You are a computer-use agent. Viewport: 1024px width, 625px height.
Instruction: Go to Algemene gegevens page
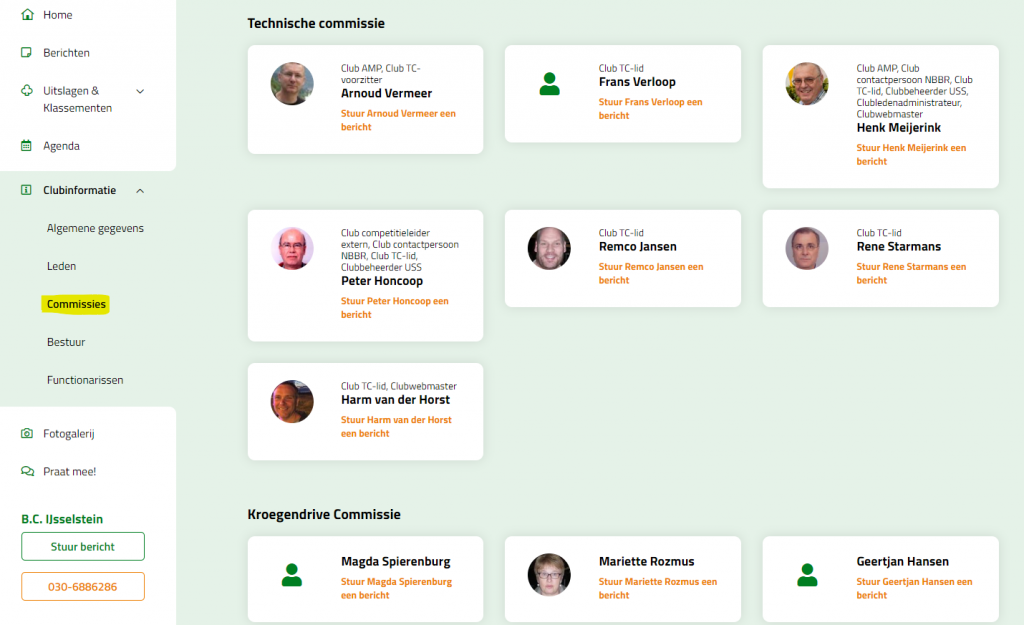coord(95,228)
